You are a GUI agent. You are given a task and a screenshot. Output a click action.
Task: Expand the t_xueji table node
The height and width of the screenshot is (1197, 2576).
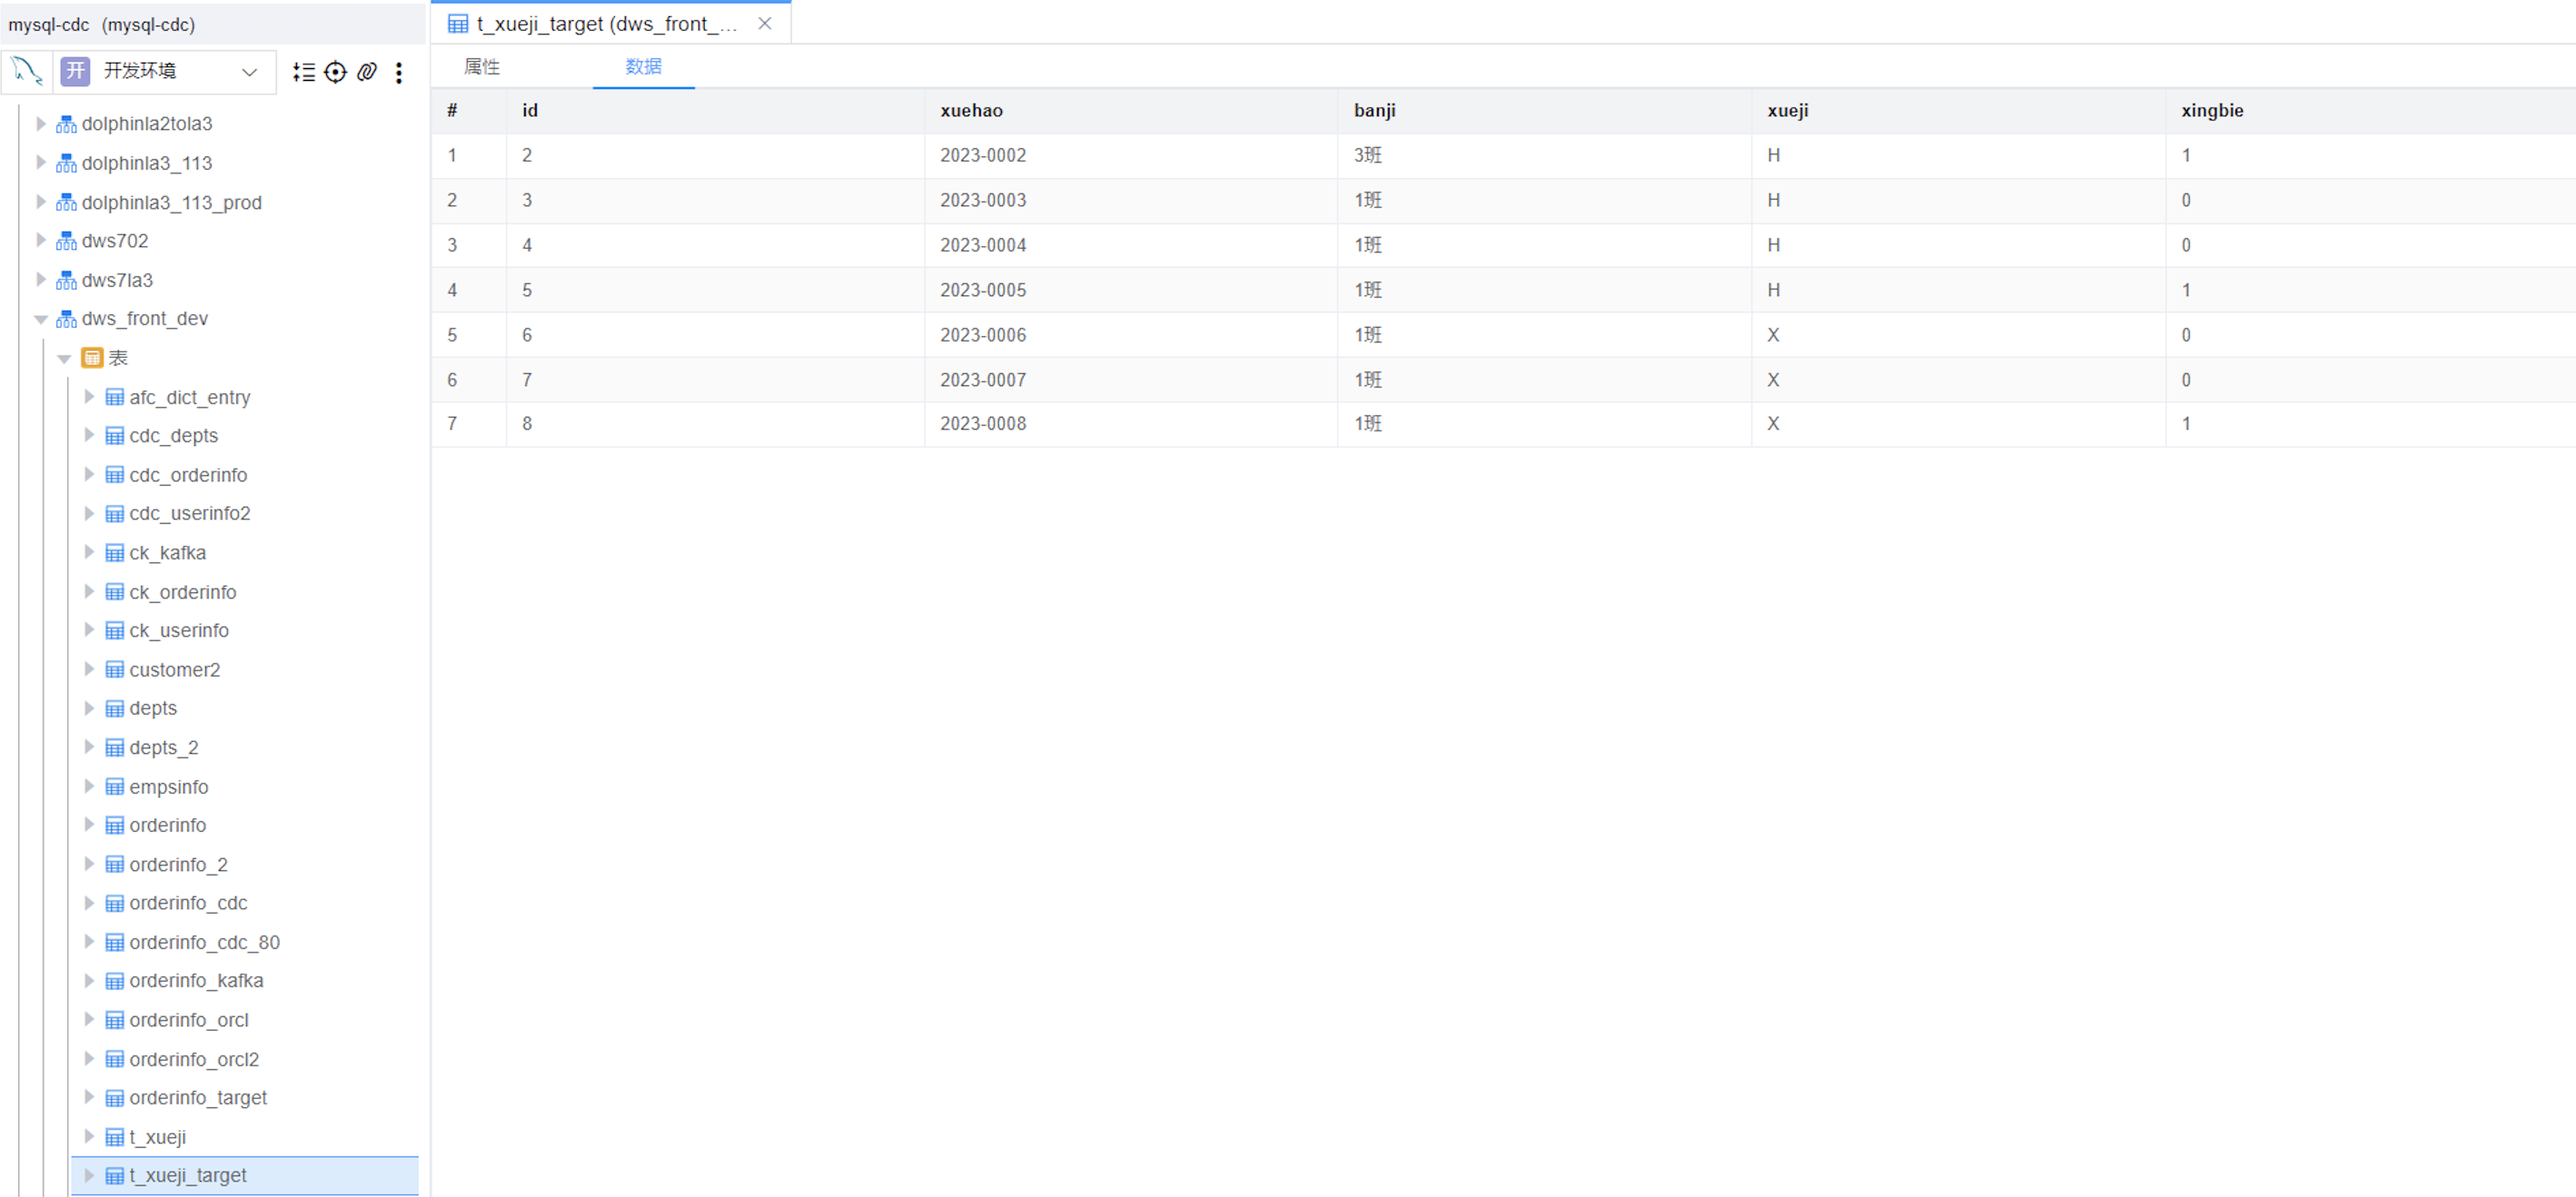click(89, 1137)
